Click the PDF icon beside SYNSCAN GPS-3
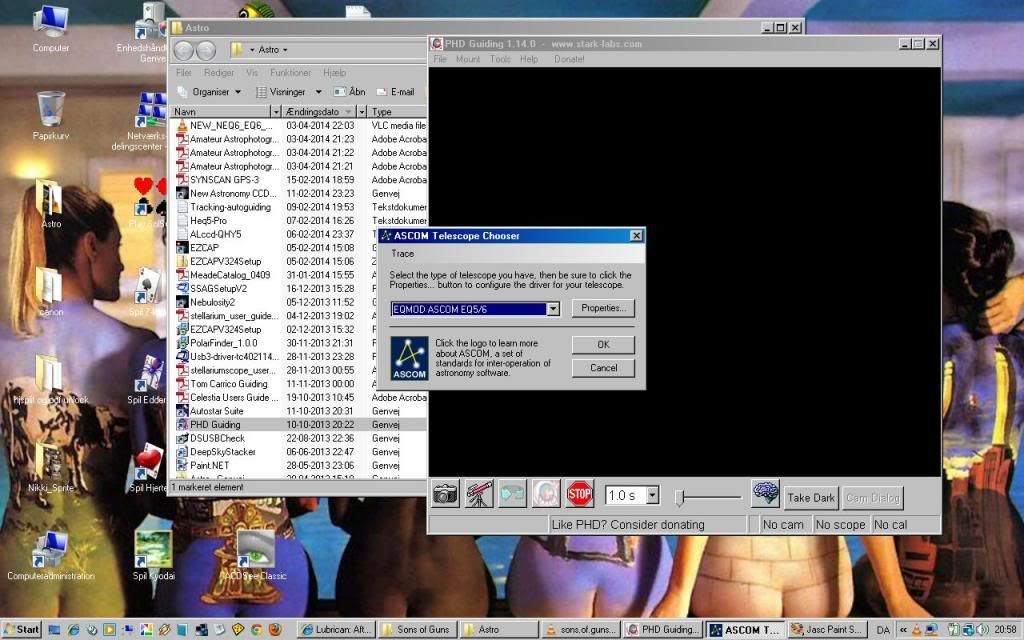The image size is (1024, 640). point(182,180)
